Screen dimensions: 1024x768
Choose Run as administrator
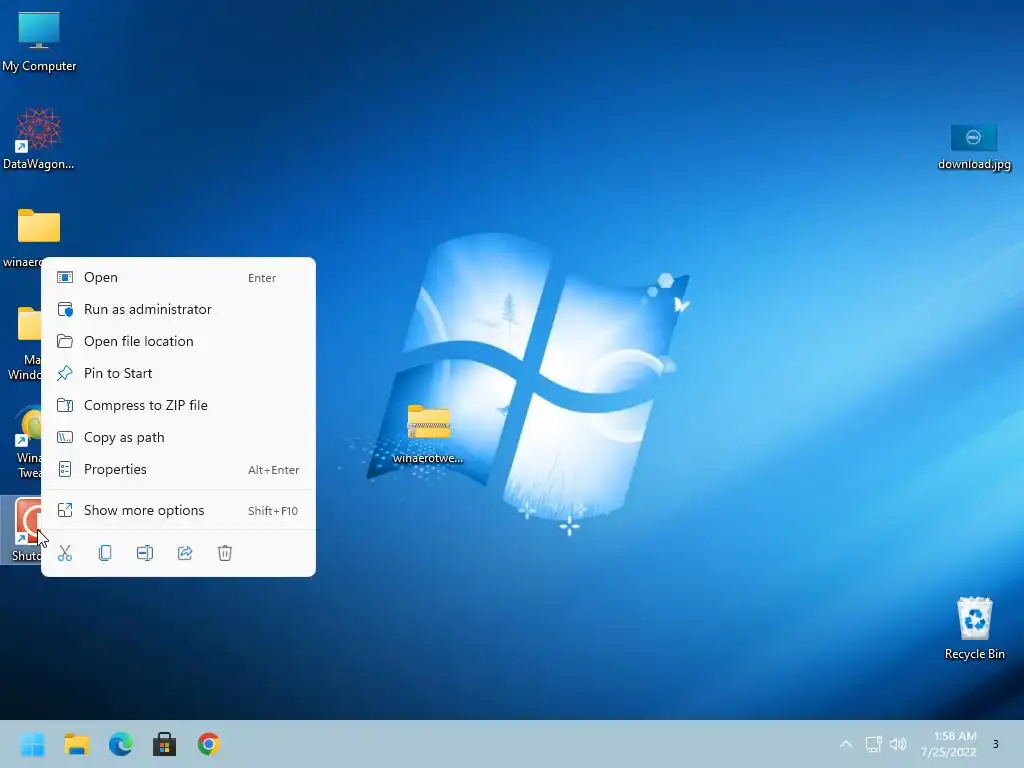(x=178, y=310)
